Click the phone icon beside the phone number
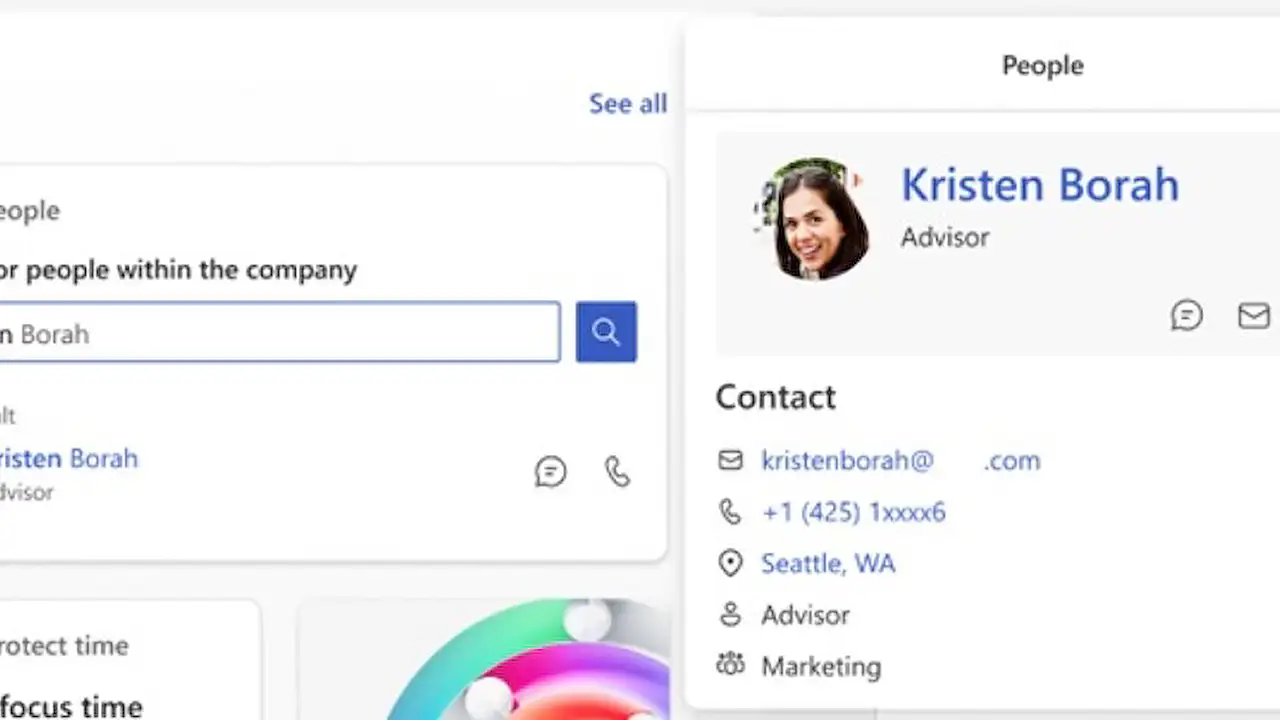Image resolution: width=1280 pixels, height=720 pixels. 731,512
